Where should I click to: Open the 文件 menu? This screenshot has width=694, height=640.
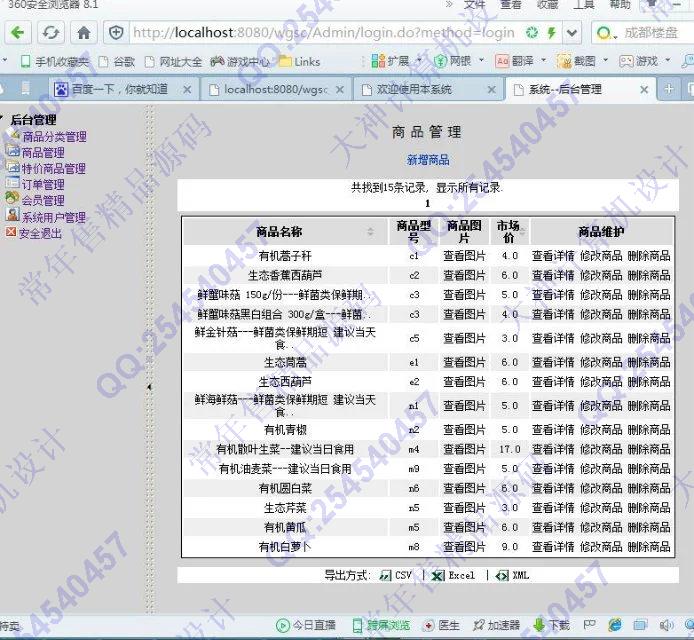pos(474,4)
